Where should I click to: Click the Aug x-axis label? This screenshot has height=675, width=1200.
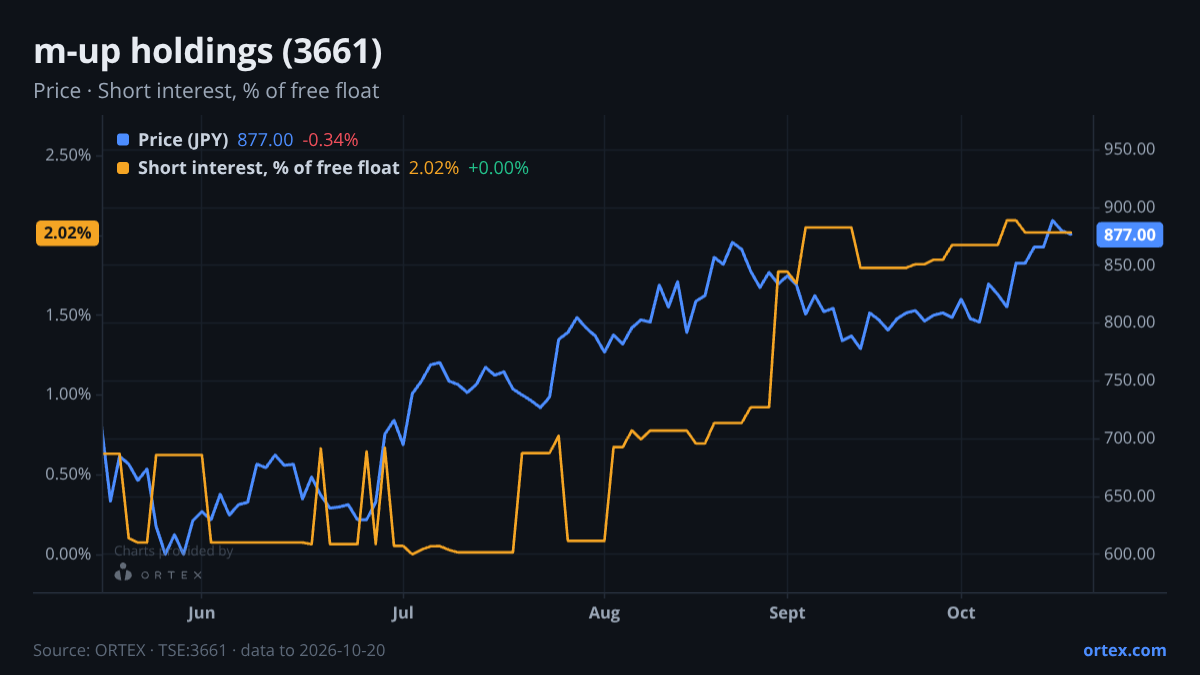(x=604, y=612)
